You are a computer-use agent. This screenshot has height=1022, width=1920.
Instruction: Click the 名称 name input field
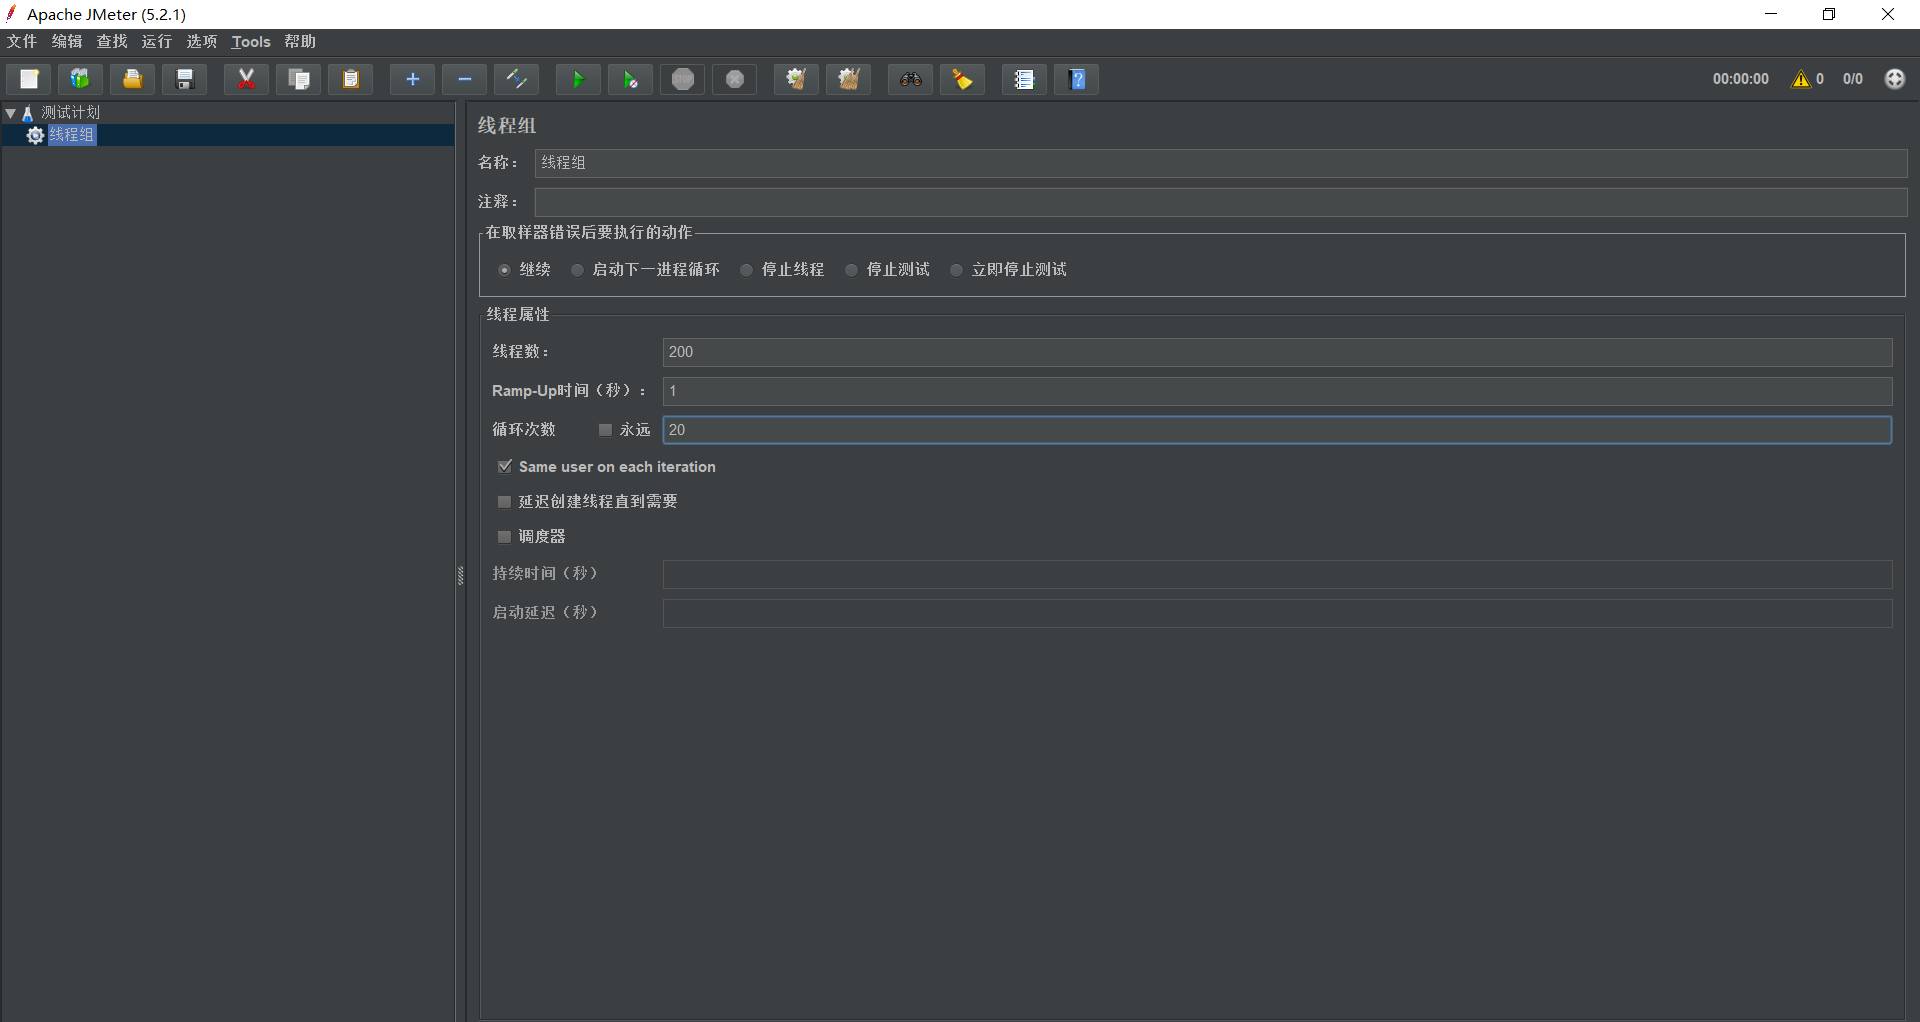(1221, 163)
